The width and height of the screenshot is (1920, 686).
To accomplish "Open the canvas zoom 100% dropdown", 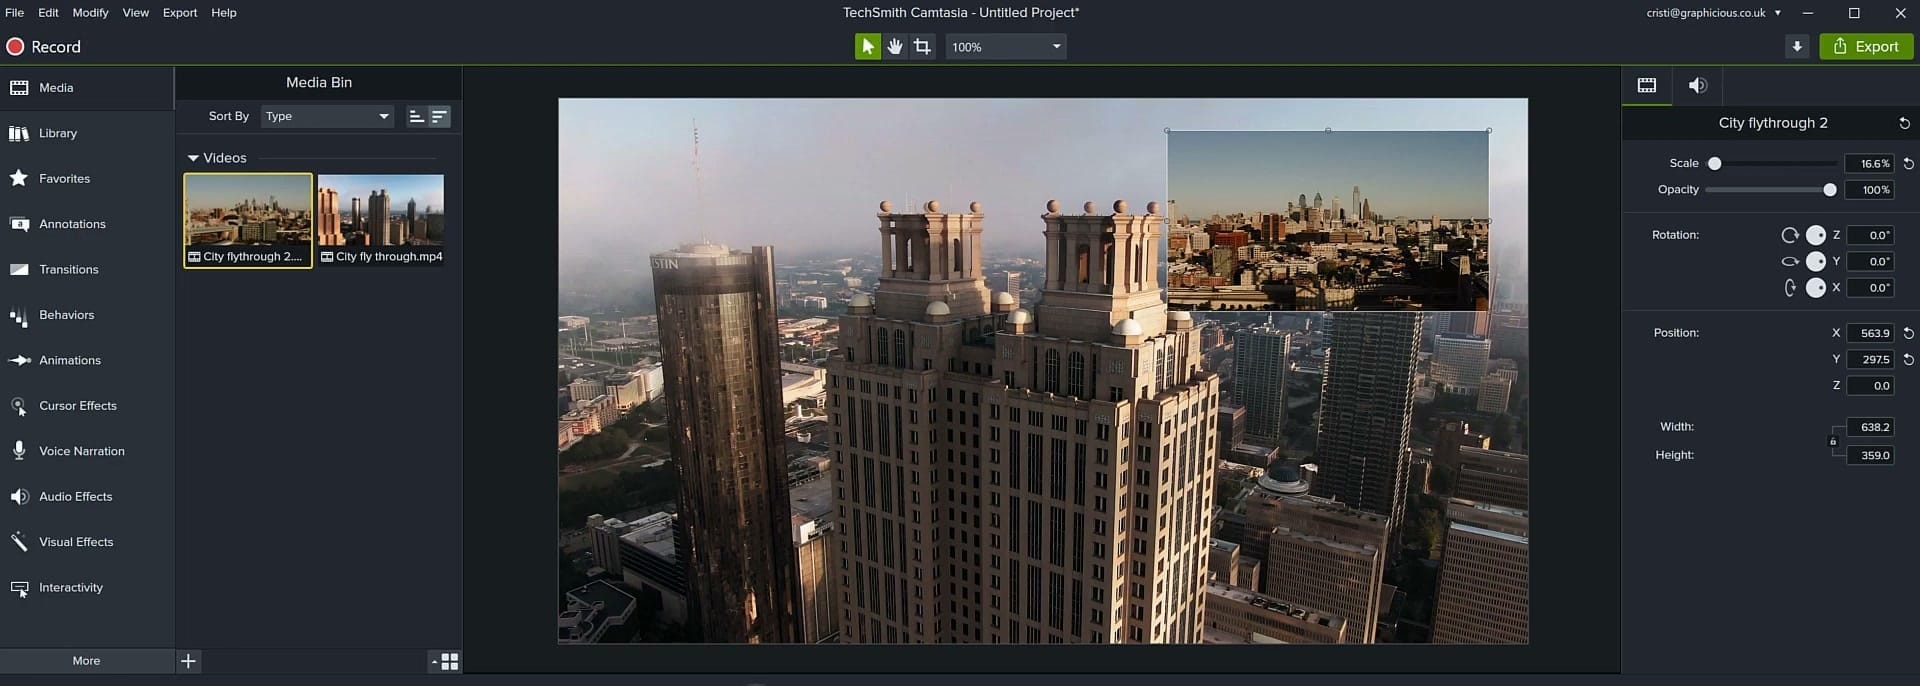I will [x=1006, y=47].
